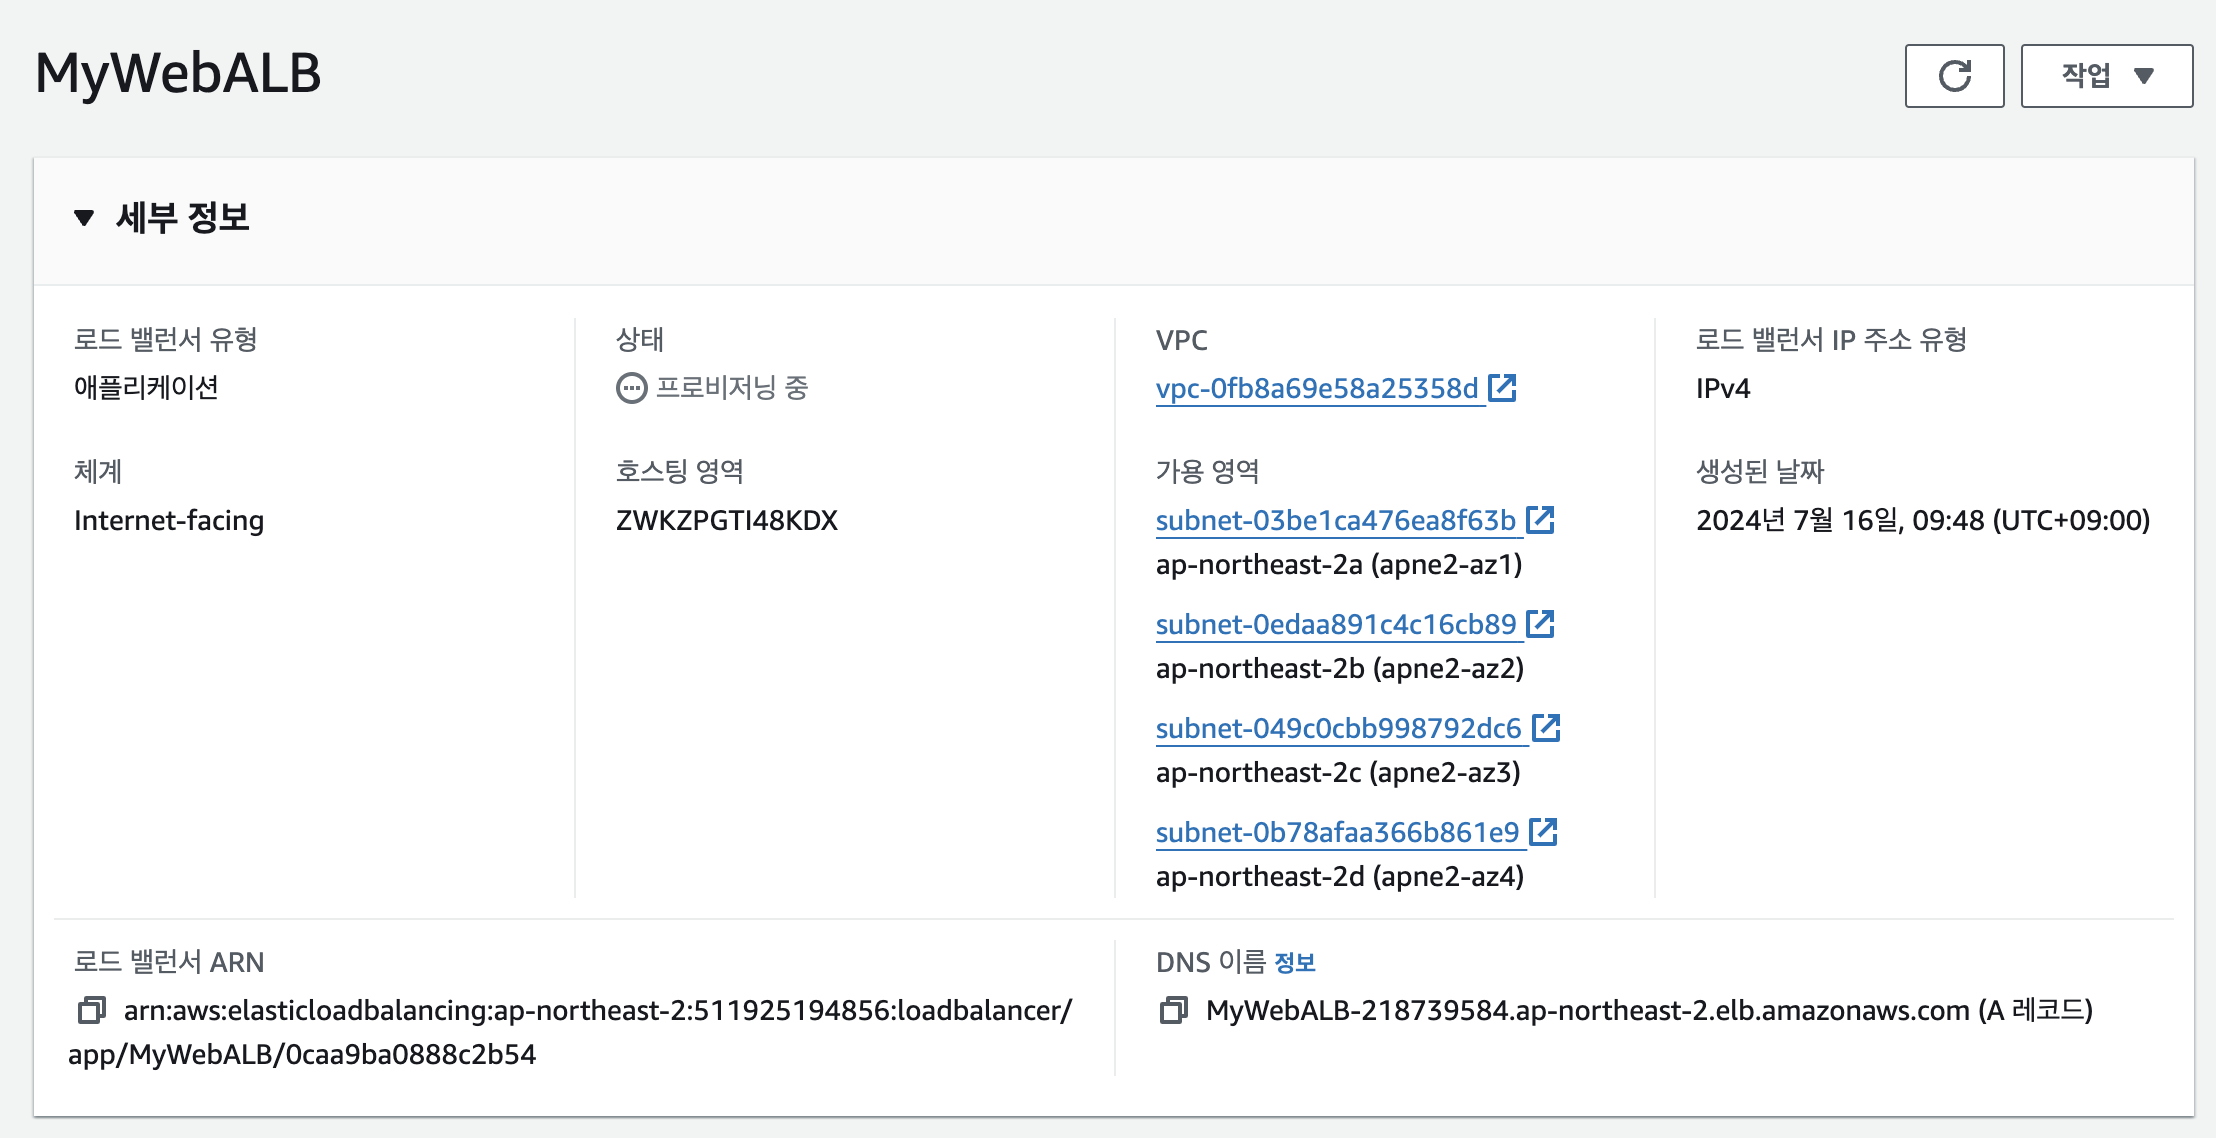Open VPC external link icon
The height and width of the screenshot is (1138, 2216).
click(x=1502, y=388)
